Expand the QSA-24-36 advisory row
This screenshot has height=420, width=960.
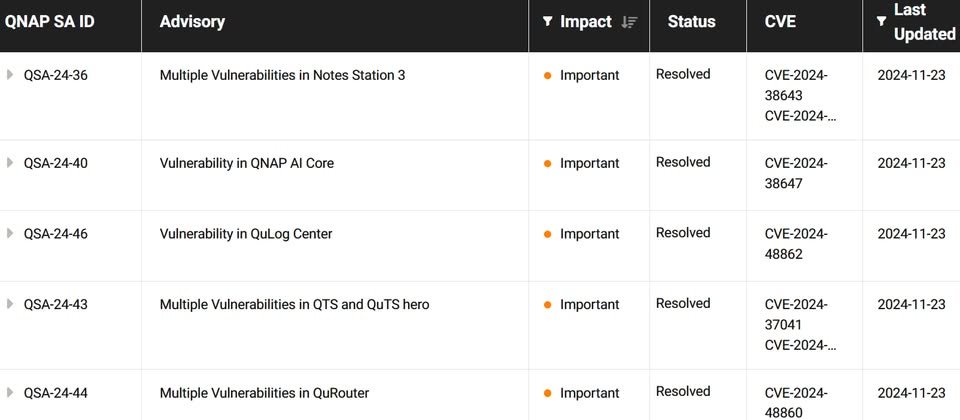(x=10, y=75)
